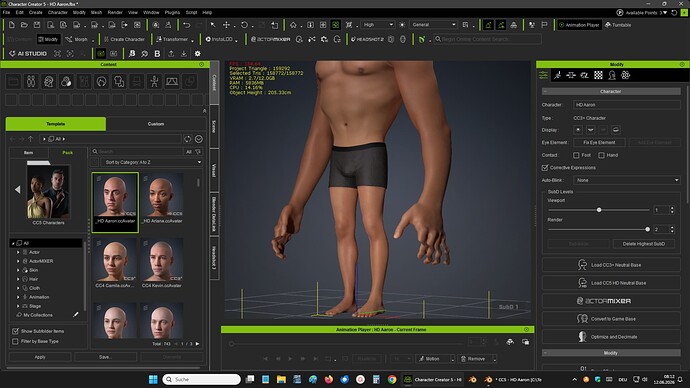Enable Foot contact checkbox
This screenshot has width=690, height=388.
click(576, 155)
